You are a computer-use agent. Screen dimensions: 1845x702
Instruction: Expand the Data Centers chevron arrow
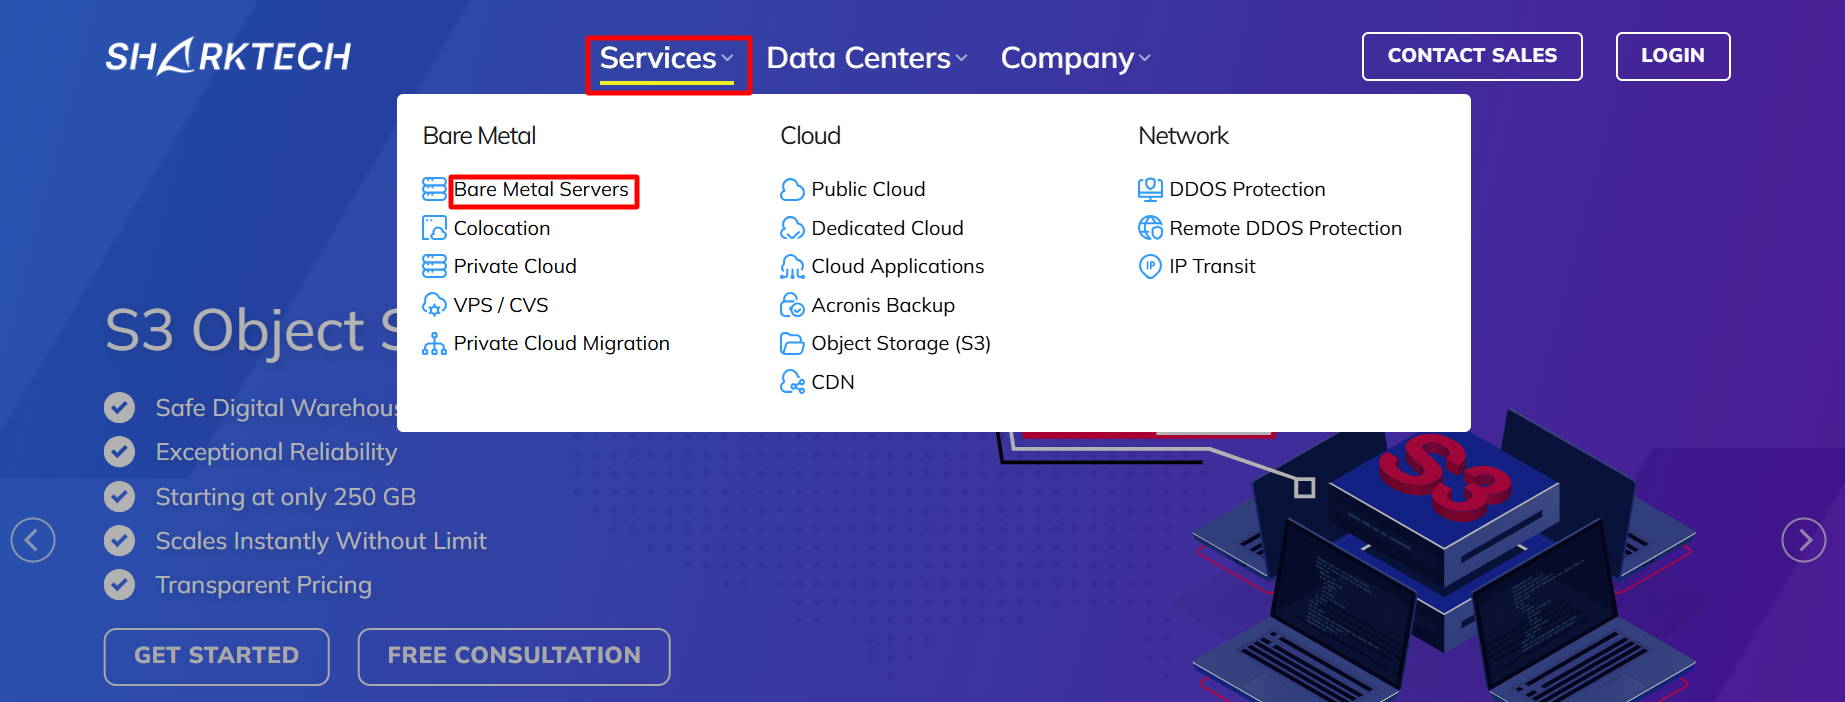point(961,59)
